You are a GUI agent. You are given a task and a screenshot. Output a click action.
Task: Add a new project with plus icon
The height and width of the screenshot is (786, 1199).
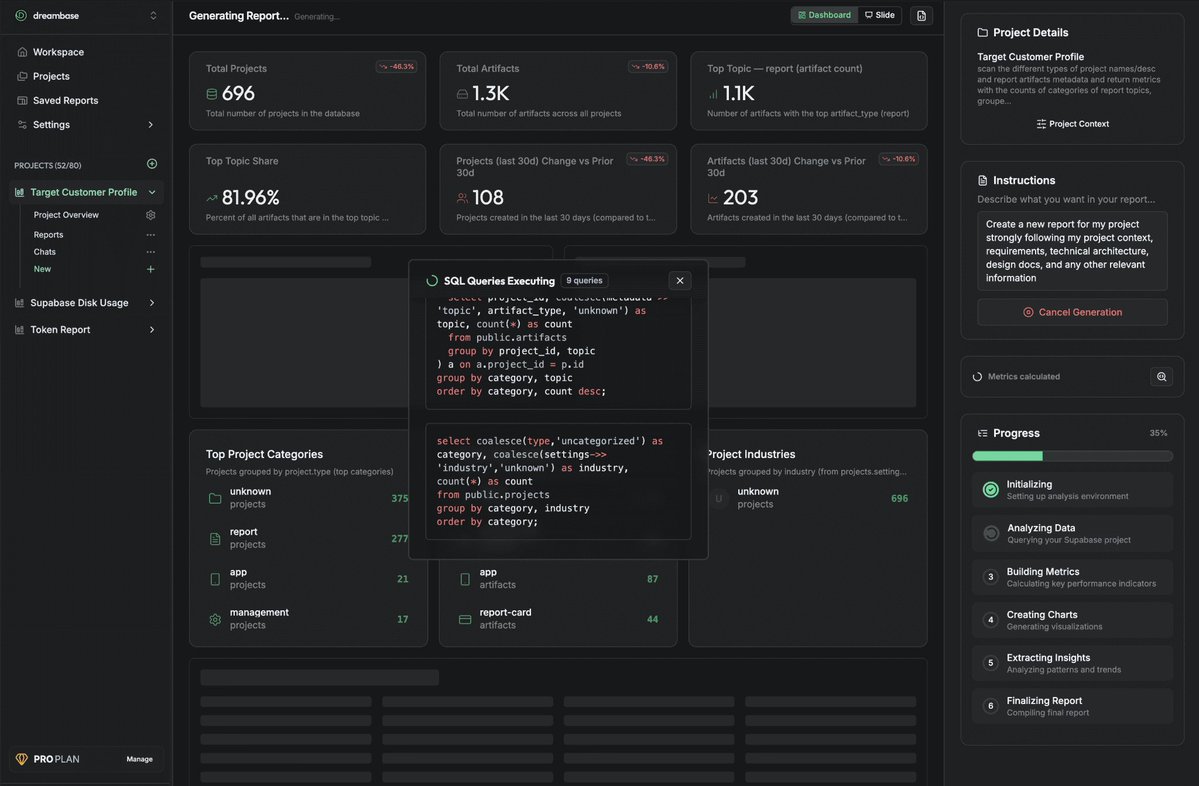pos(151,164)
